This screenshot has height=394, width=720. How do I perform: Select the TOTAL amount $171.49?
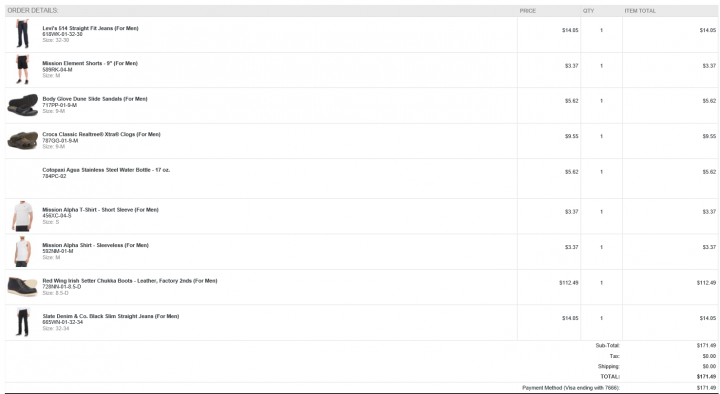[x=706, y=377]
